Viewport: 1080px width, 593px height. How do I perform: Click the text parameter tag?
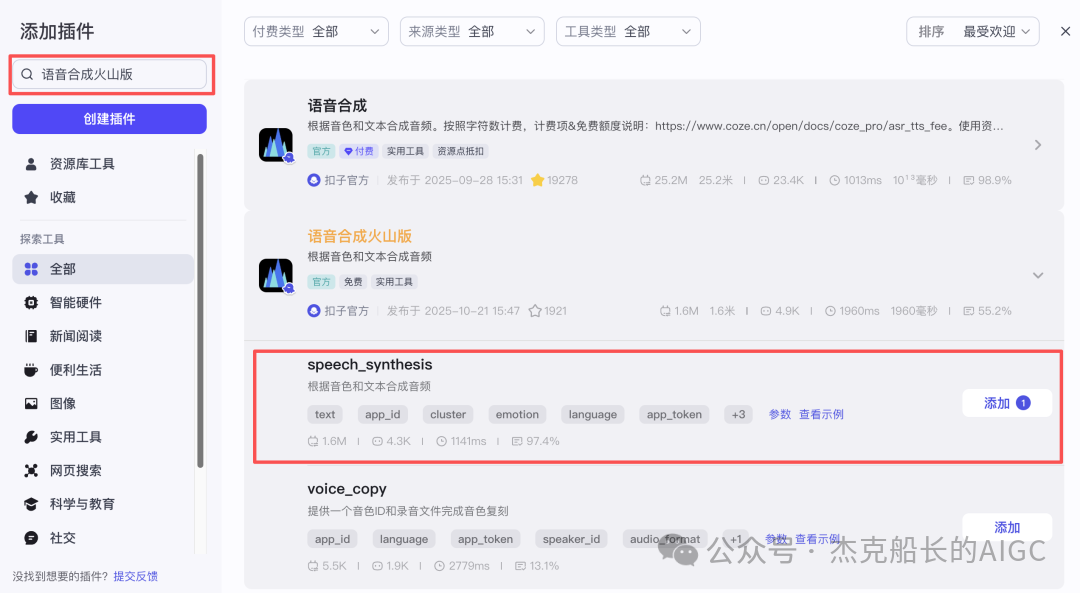325,415
